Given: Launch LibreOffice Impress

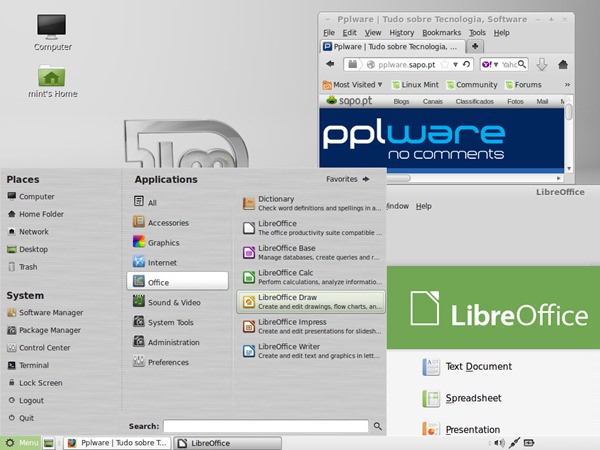Looking at the screenshot, I should click(x=311, y=326).
